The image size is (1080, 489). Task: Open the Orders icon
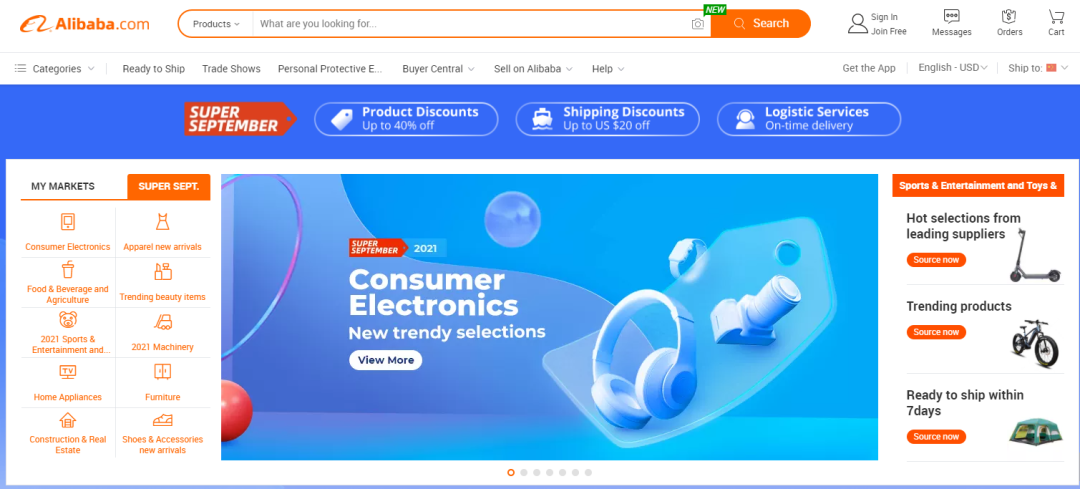1009,17
